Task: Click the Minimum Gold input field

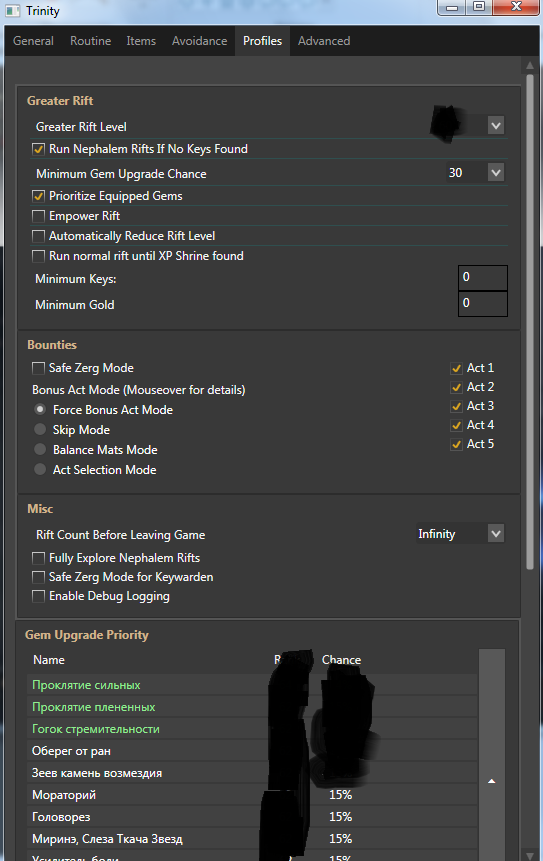Action: (483, 304)
